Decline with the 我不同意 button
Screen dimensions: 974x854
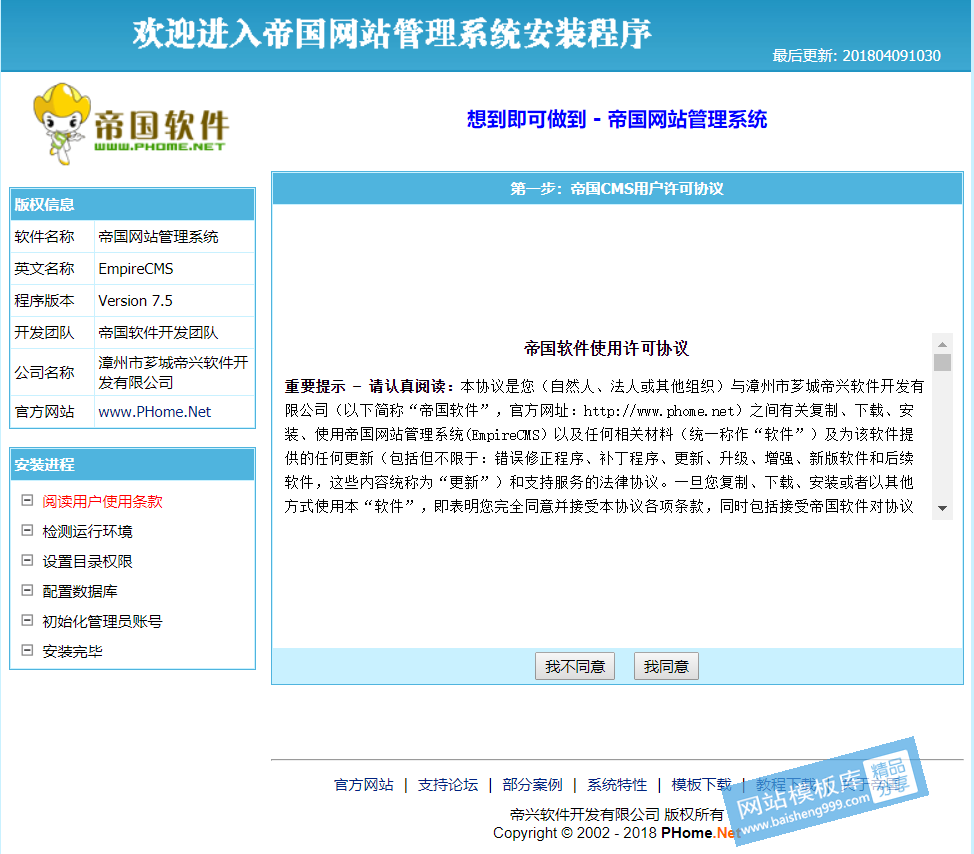(575, 666)
